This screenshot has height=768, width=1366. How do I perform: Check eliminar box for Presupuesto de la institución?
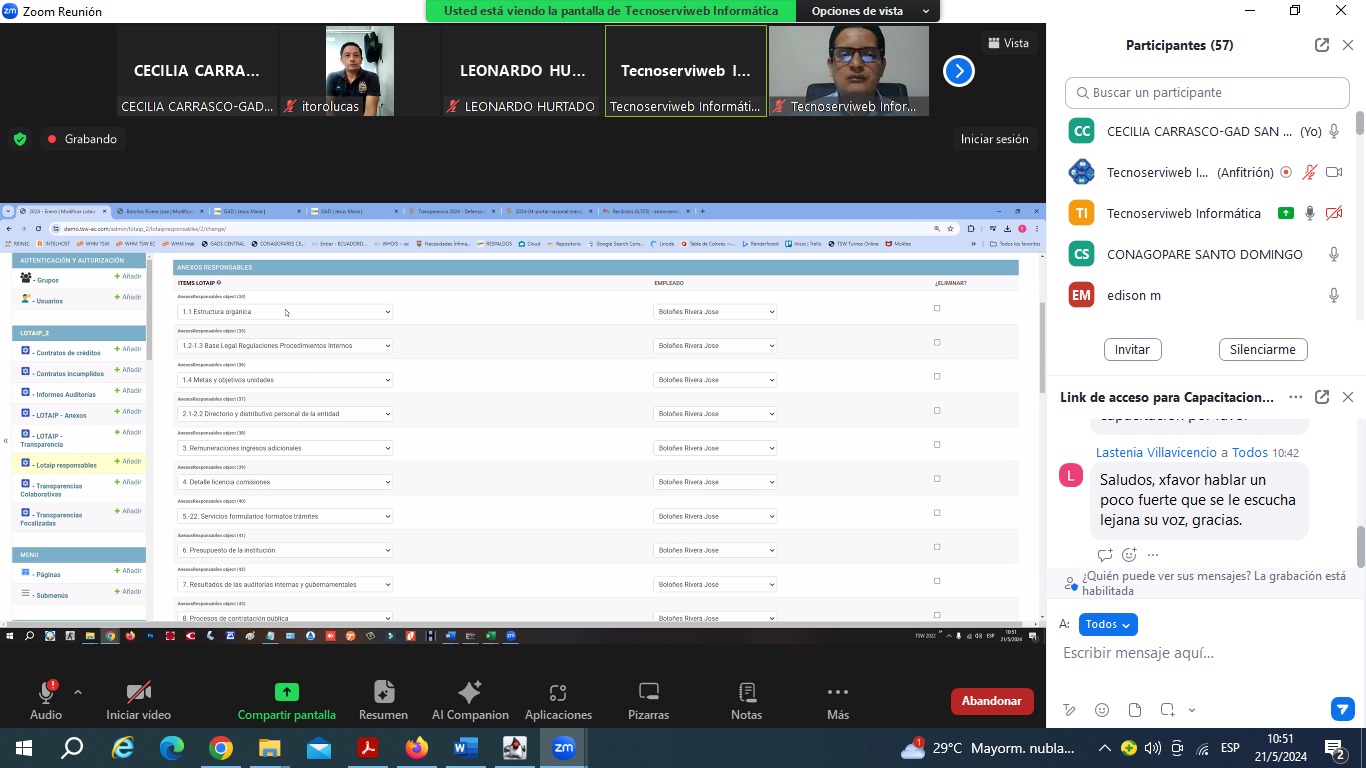point(937,547)
